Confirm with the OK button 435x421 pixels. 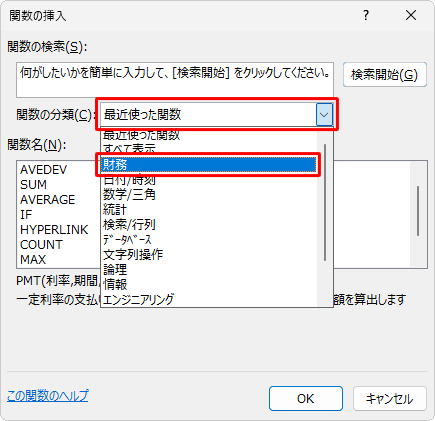tap(306, 399)
